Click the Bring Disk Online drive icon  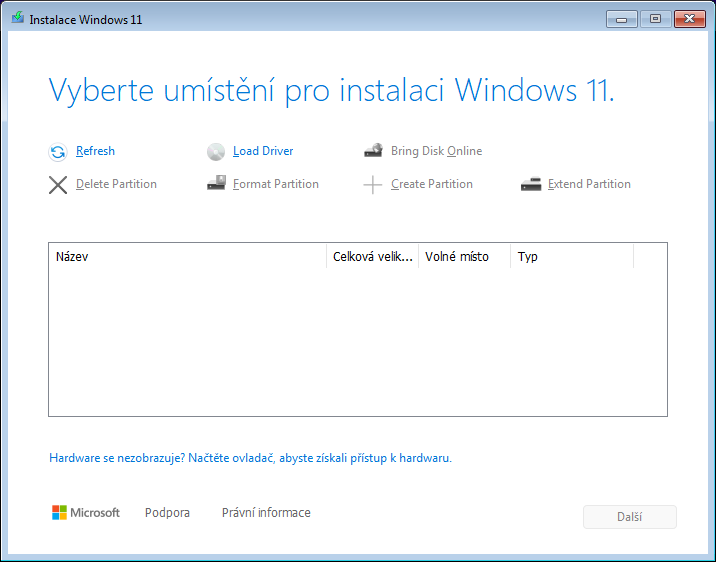click(373, 151)
